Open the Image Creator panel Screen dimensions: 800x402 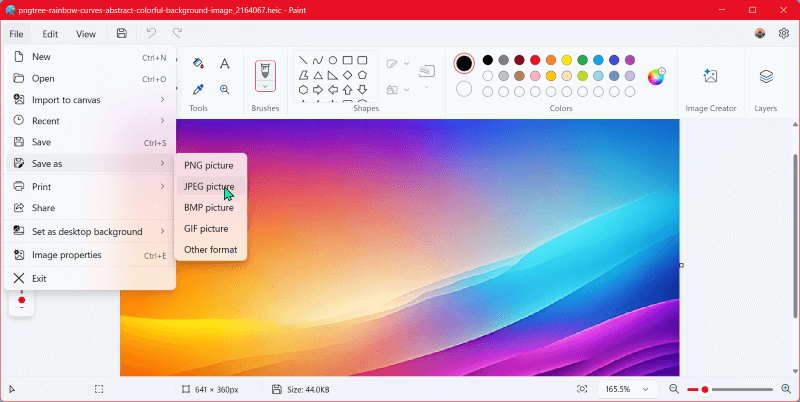710,77
